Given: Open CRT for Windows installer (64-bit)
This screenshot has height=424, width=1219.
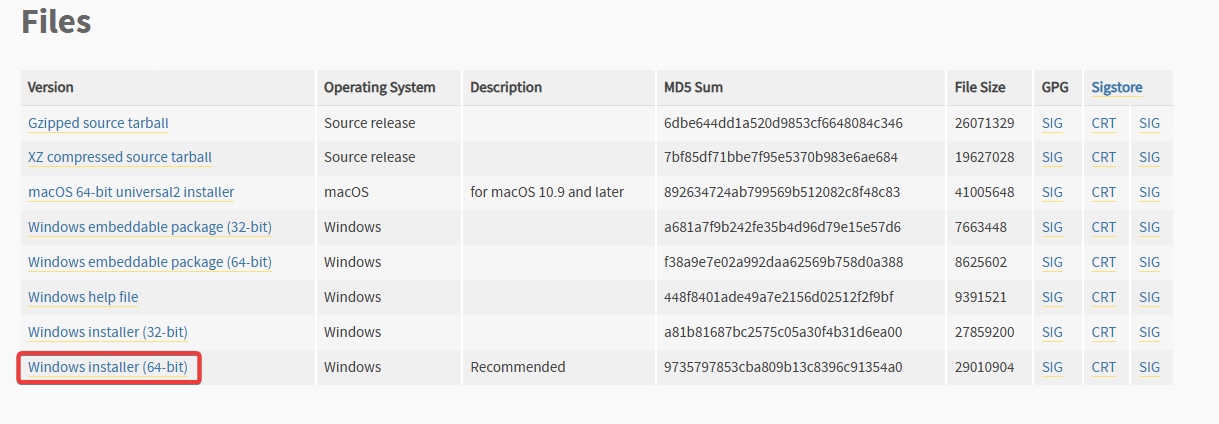Looking at the screenshot, I should point(1104,367).
